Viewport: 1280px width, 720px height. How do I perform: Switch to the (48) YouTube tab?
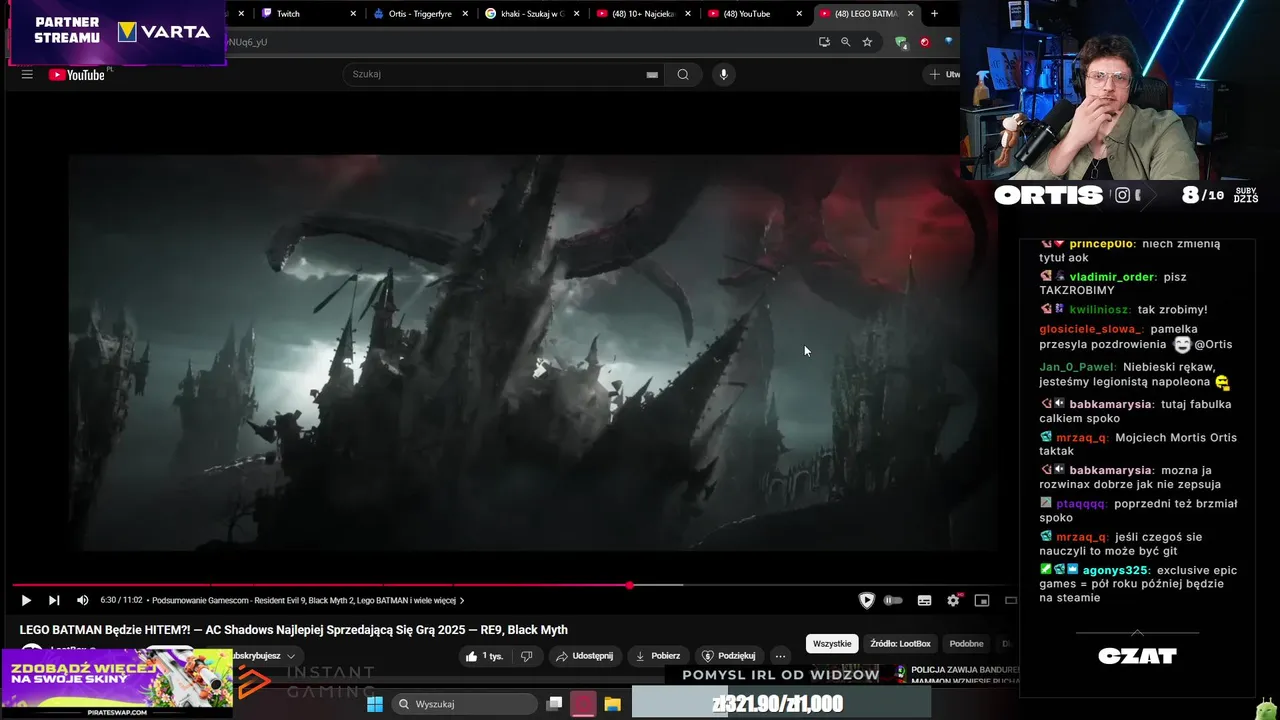click(x=755, y=14)
